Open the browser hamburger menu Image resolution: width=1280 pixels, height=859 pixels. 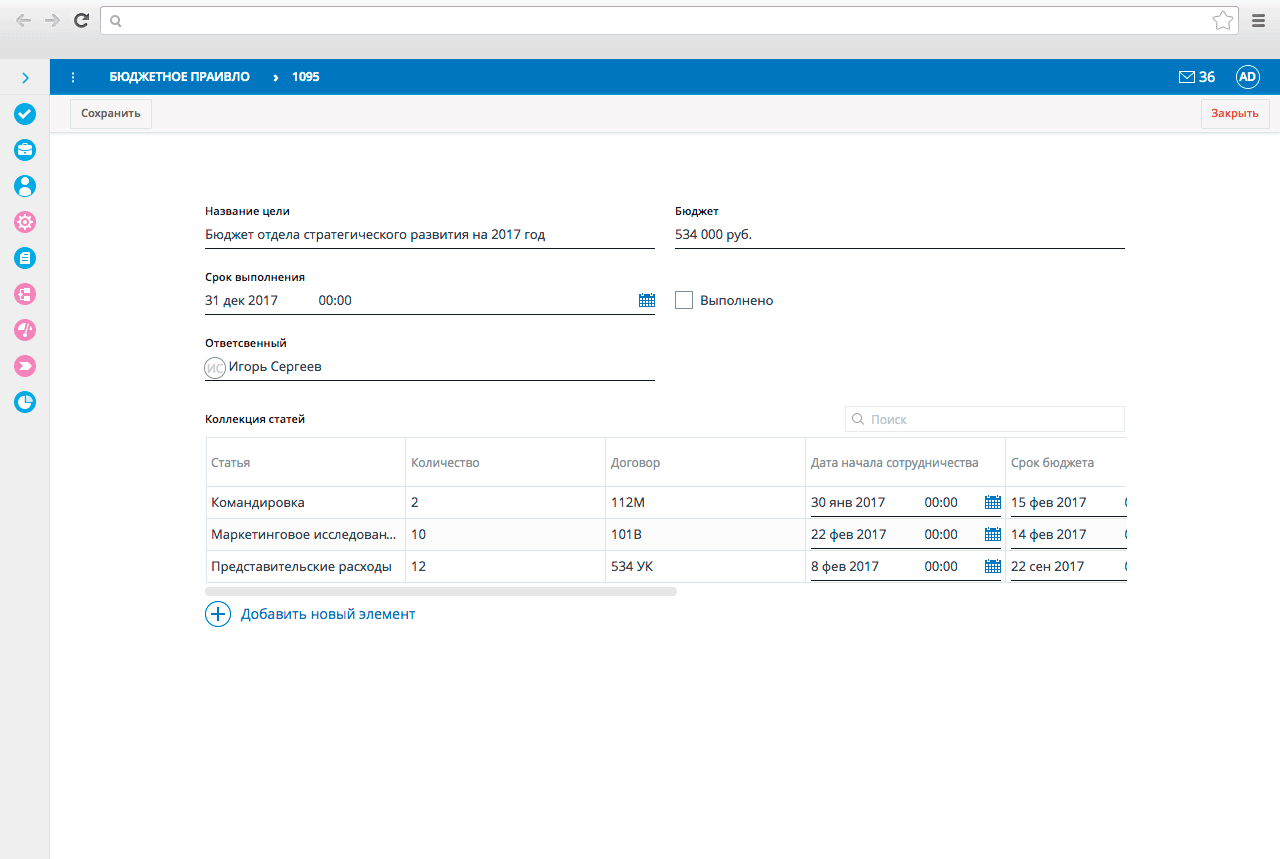(1258, 20)
